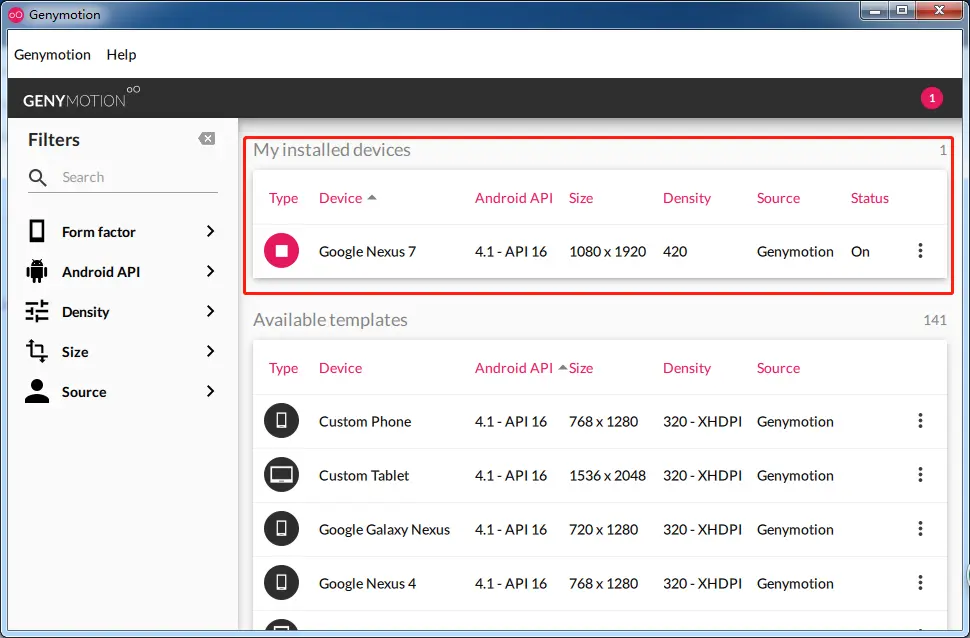Click the search magnifier icon
The image size is (970, 638).
38,178
